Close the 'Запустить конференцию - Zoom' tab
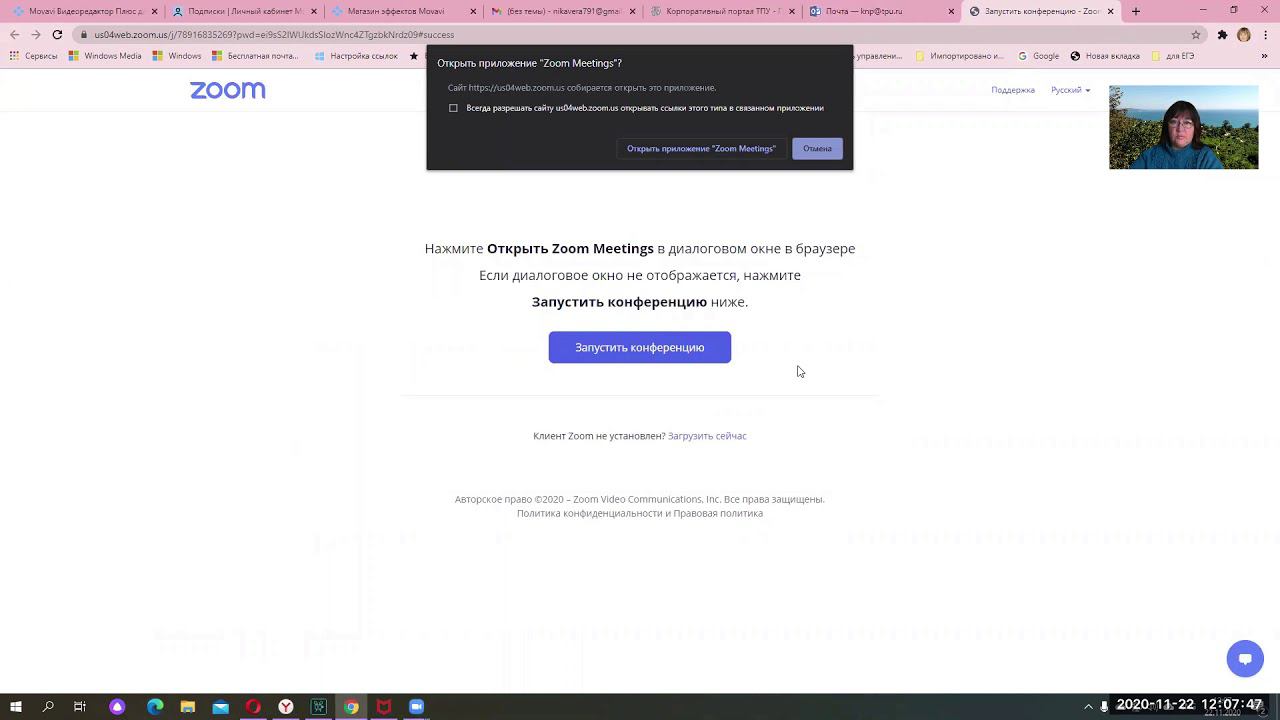The width and height of the screenshot is (1280, 720). click(1110, 11)
